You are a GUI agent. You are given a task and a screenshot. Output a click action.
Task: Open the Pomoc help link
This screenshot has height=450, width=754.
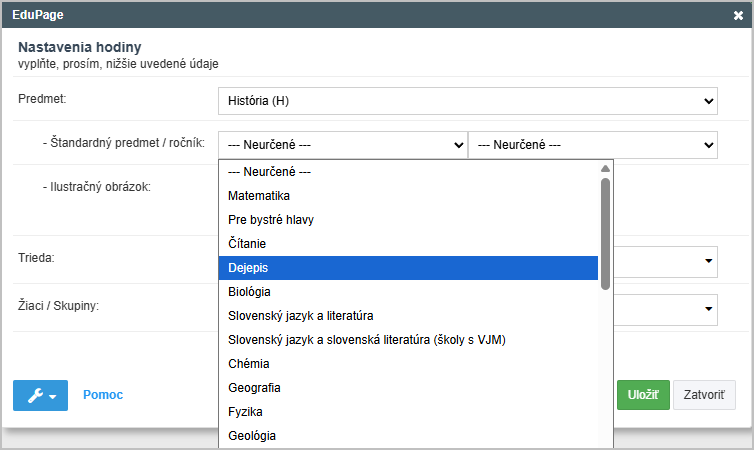pyautogui.click(x=103, y=395)
